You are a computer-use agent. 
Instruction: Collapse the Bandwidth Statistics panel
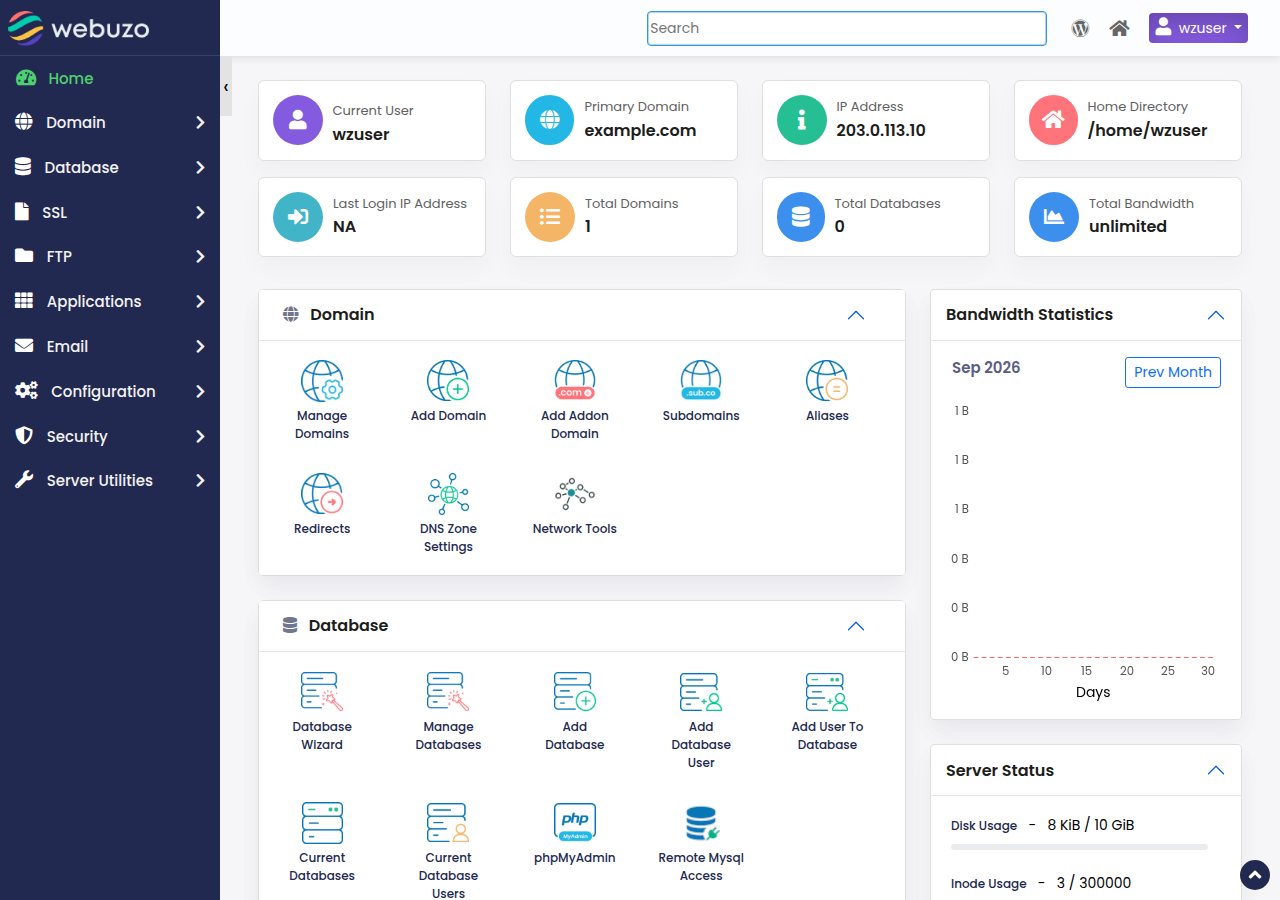[1216, 315]
